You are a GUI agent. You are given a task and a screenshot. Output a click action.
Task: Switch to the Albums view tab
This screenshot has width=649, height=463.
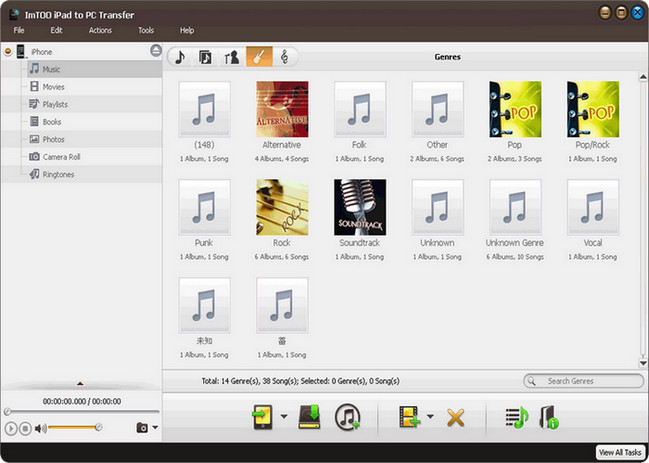click(205, 57)
